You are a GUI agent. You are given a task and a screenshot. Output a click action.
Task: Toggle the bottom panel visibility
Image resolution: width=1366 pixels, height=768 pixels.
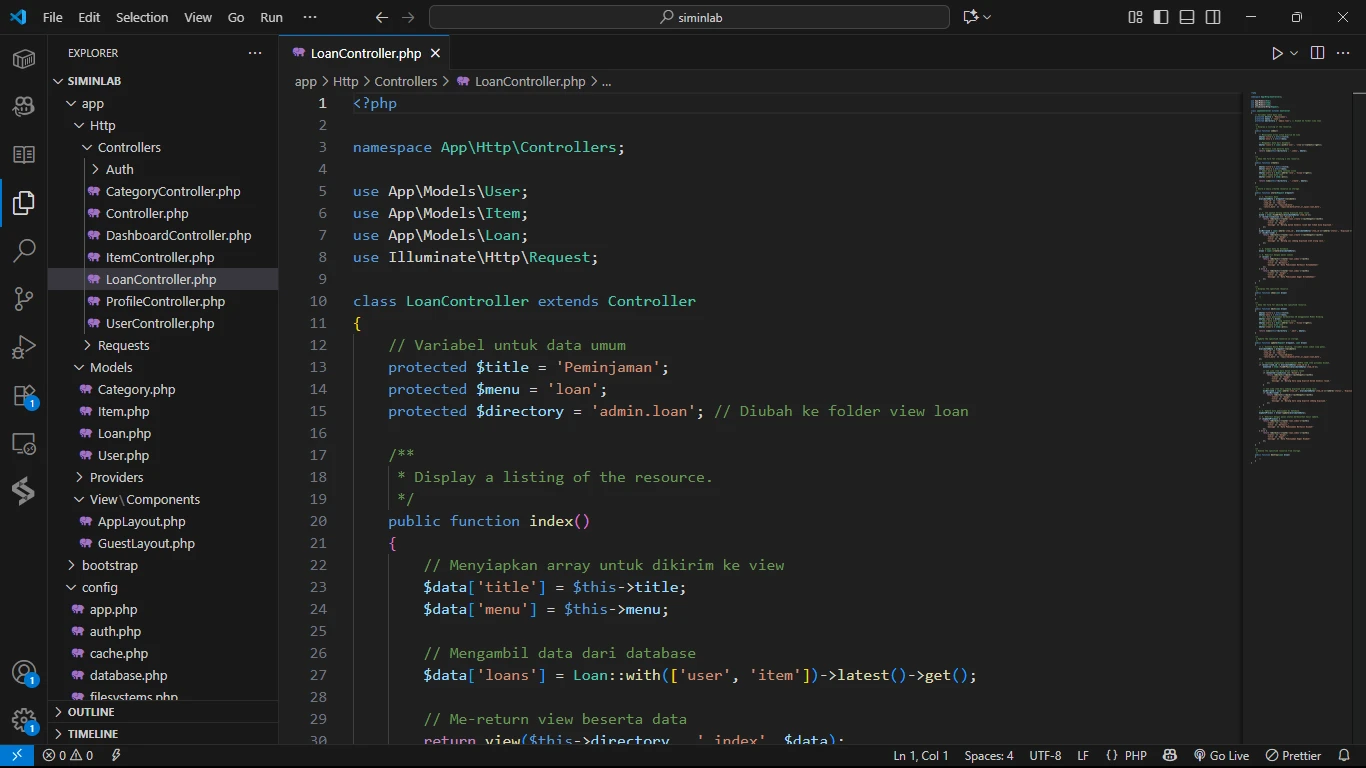[x=1187, y=17]
